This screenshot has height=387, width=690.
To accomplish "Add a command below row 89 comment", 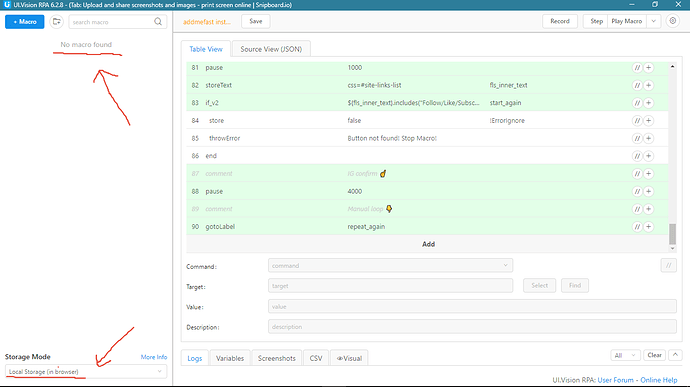I will click(x=649, y=209).
